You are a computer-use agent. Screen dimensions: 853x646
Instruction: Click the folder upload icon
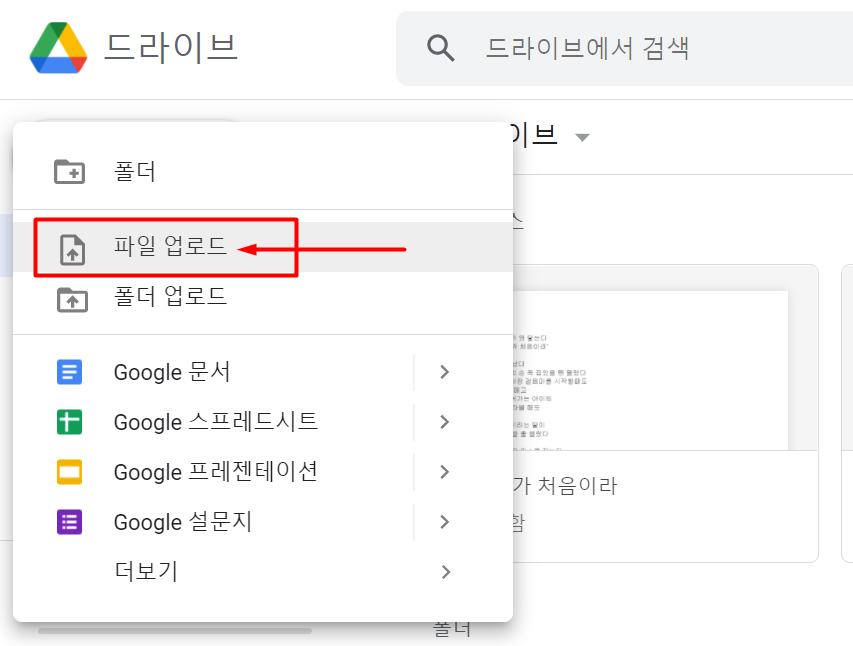tap(72, 300)
